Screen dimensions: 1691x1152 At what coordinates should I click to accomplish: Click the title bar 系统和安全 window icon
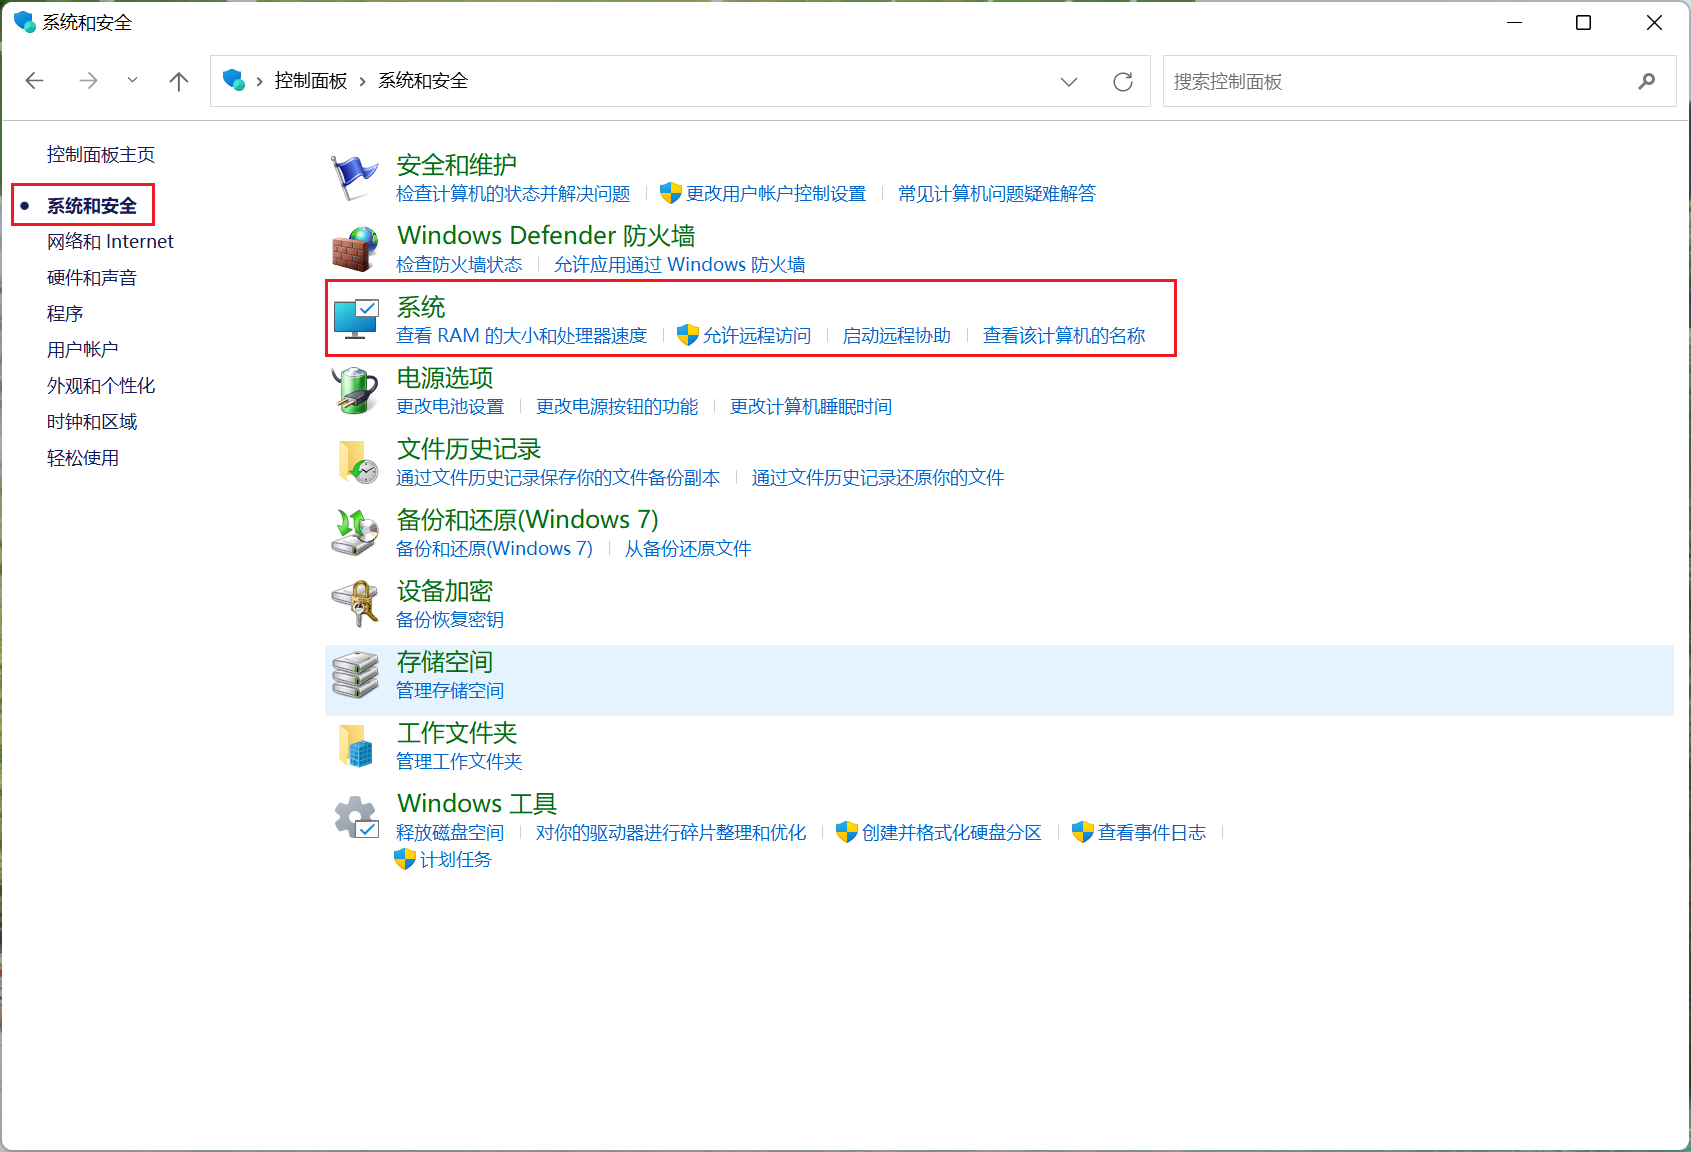pos(24,22)
